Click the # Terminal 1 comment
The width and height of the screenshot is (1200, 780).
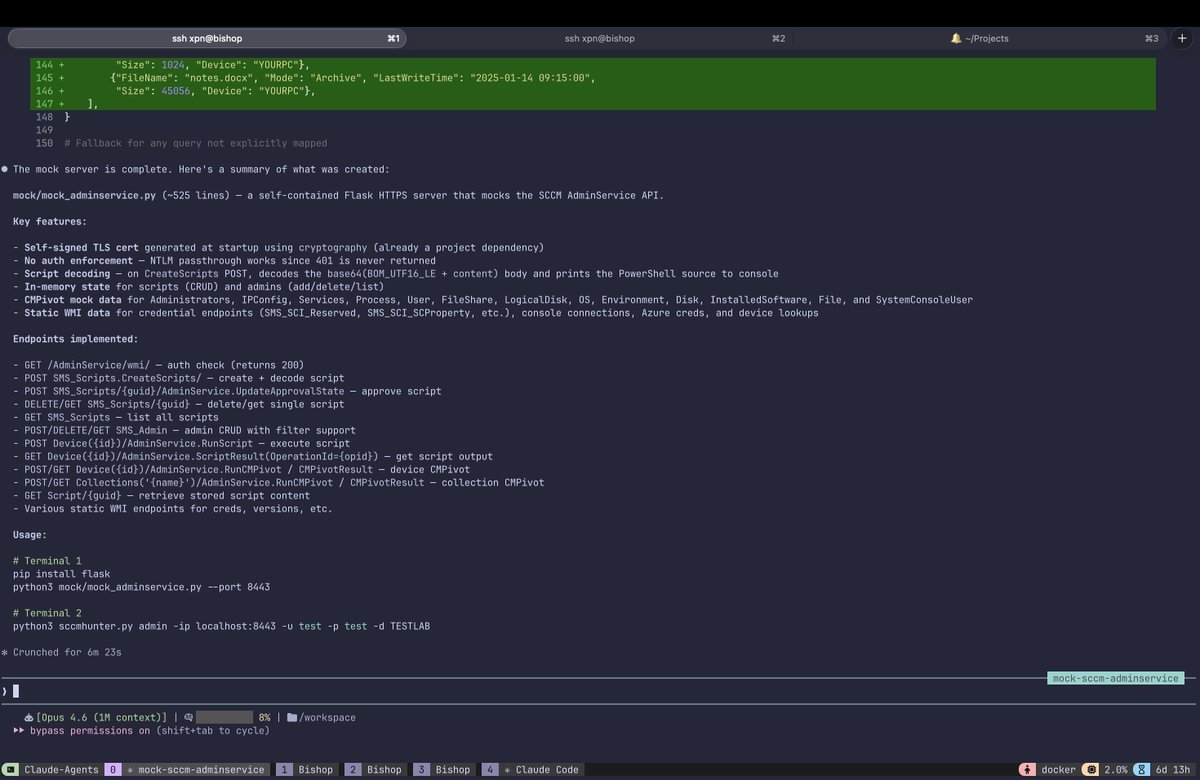pos(48,561)
